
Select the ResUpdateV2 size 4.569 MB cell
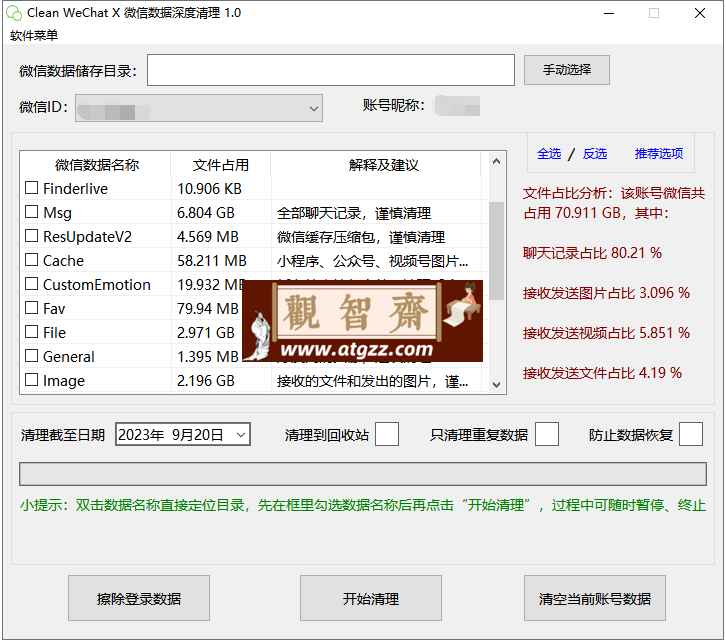click(207, 237)
